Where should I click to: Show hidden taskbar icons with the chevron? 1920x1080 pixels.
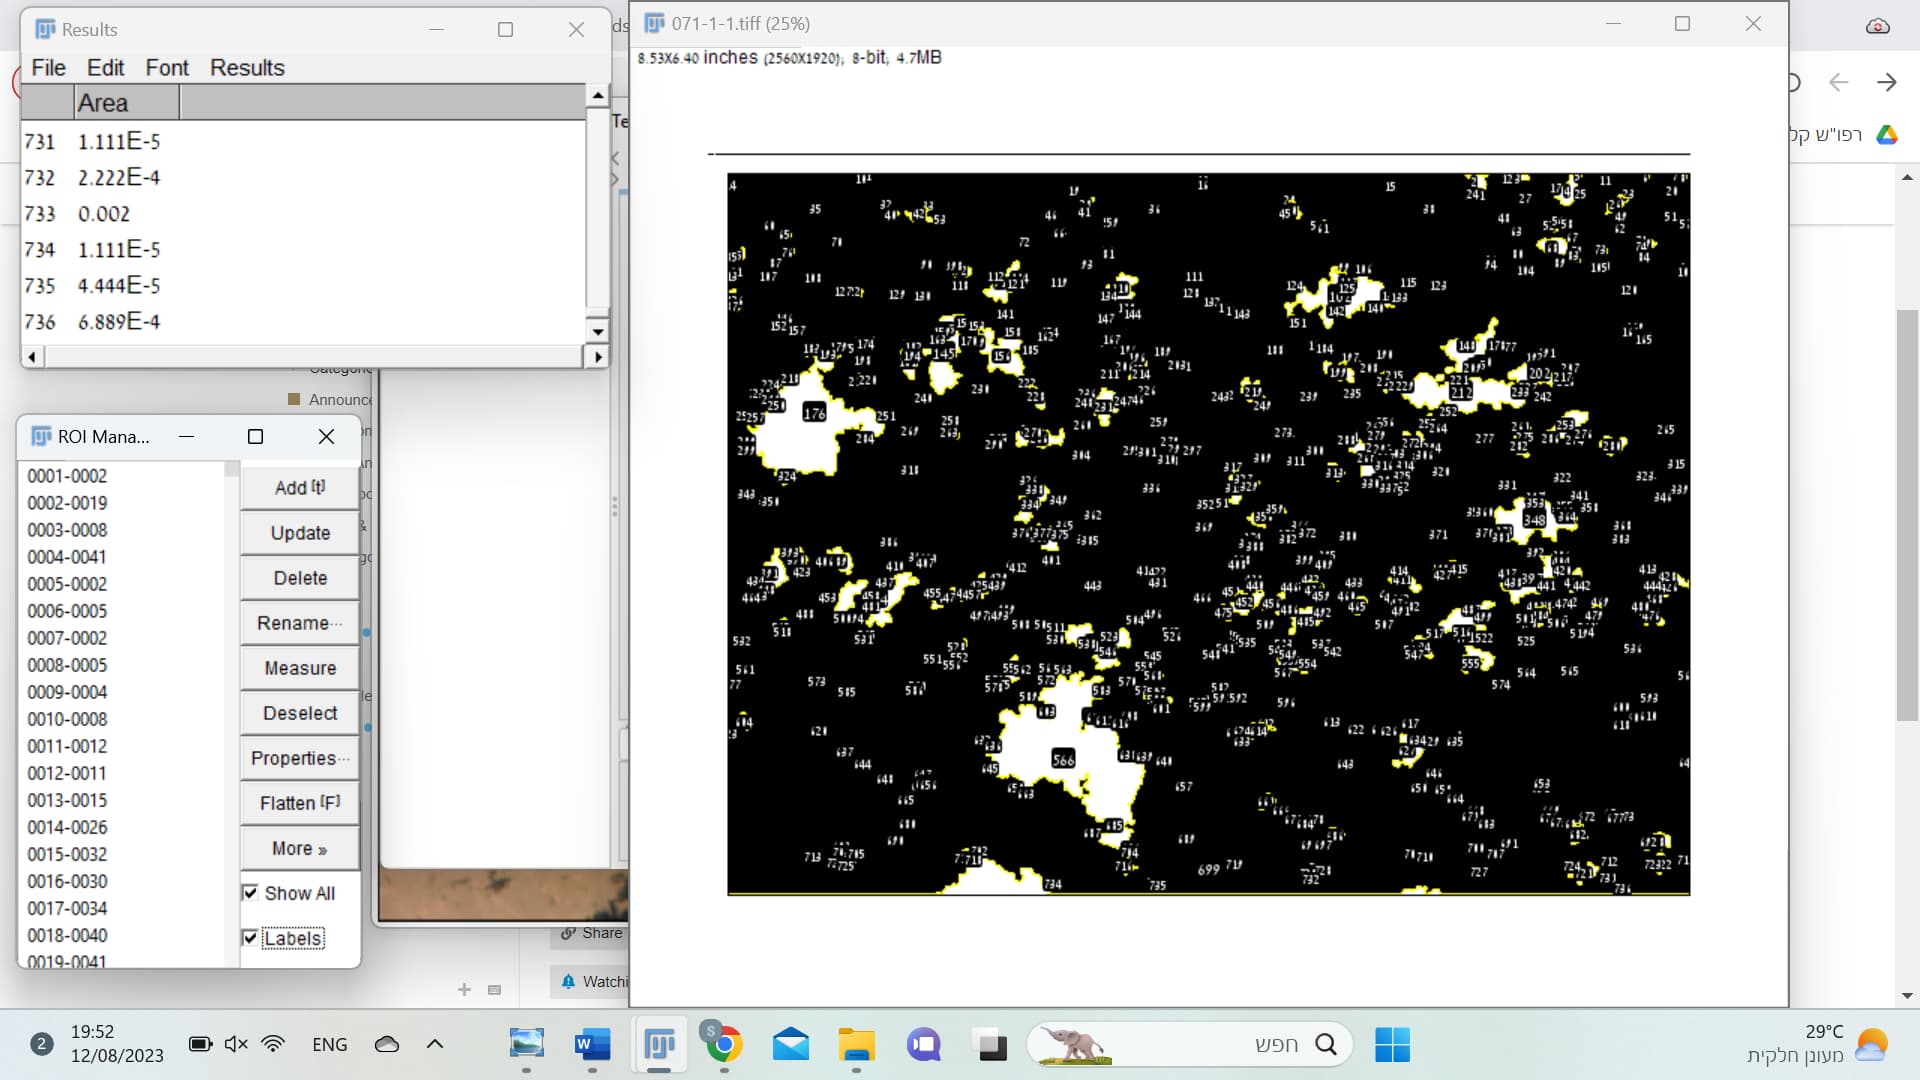point(434,1043)
